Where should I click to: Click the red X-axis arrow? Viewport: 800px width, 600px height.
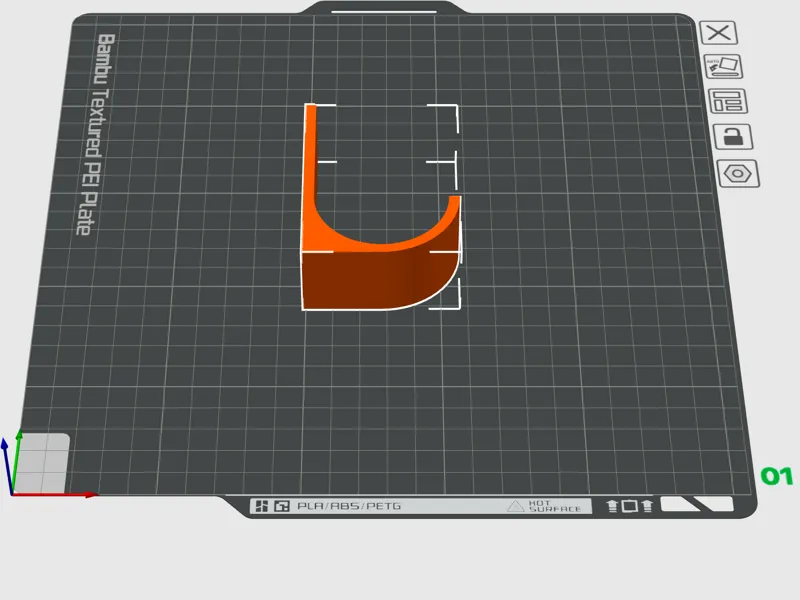54,494
